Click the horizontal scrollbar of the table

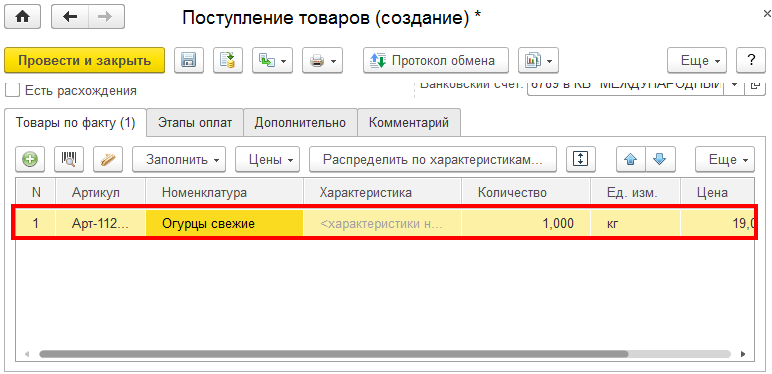click(333, 353)
